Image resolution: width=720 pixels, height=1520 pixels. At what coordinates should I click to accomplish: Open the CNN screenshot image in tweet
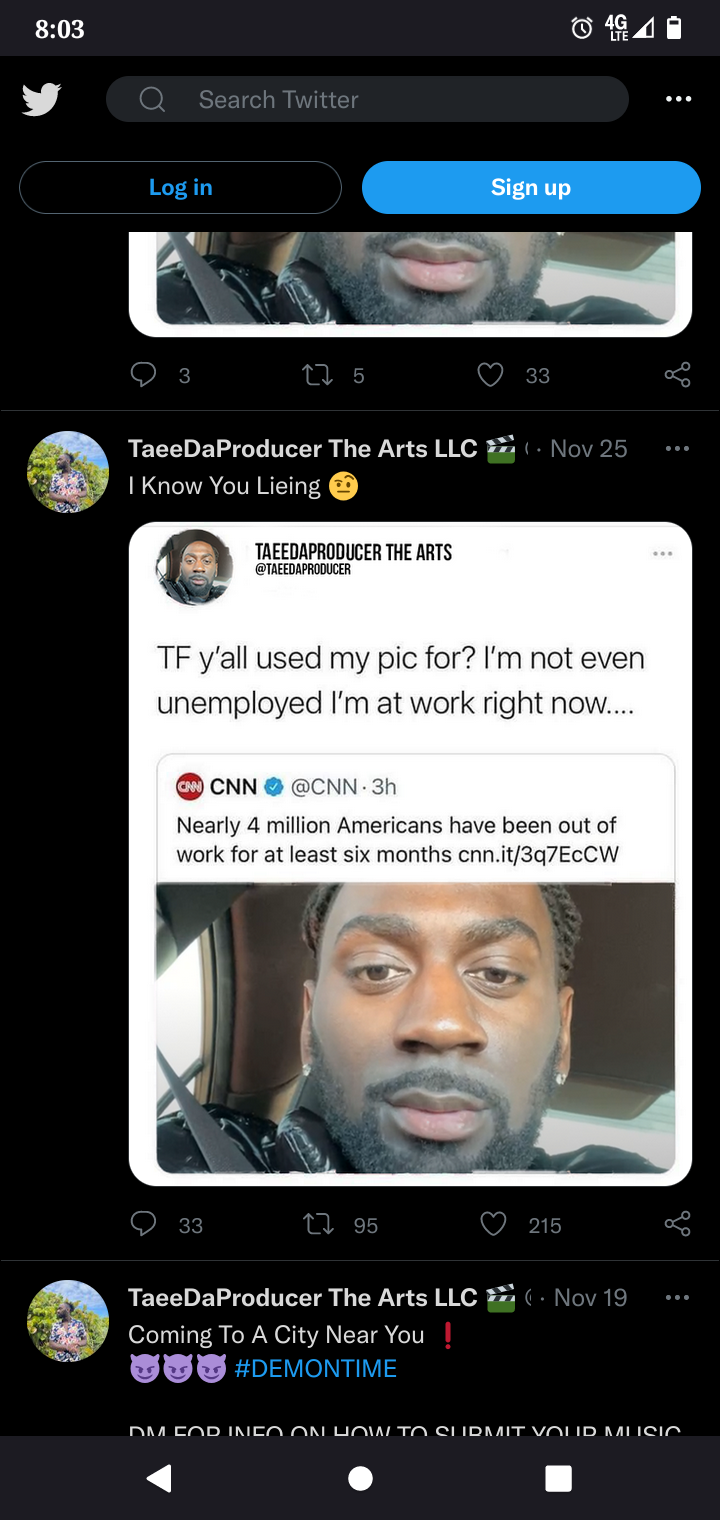(x=410, y=853)
